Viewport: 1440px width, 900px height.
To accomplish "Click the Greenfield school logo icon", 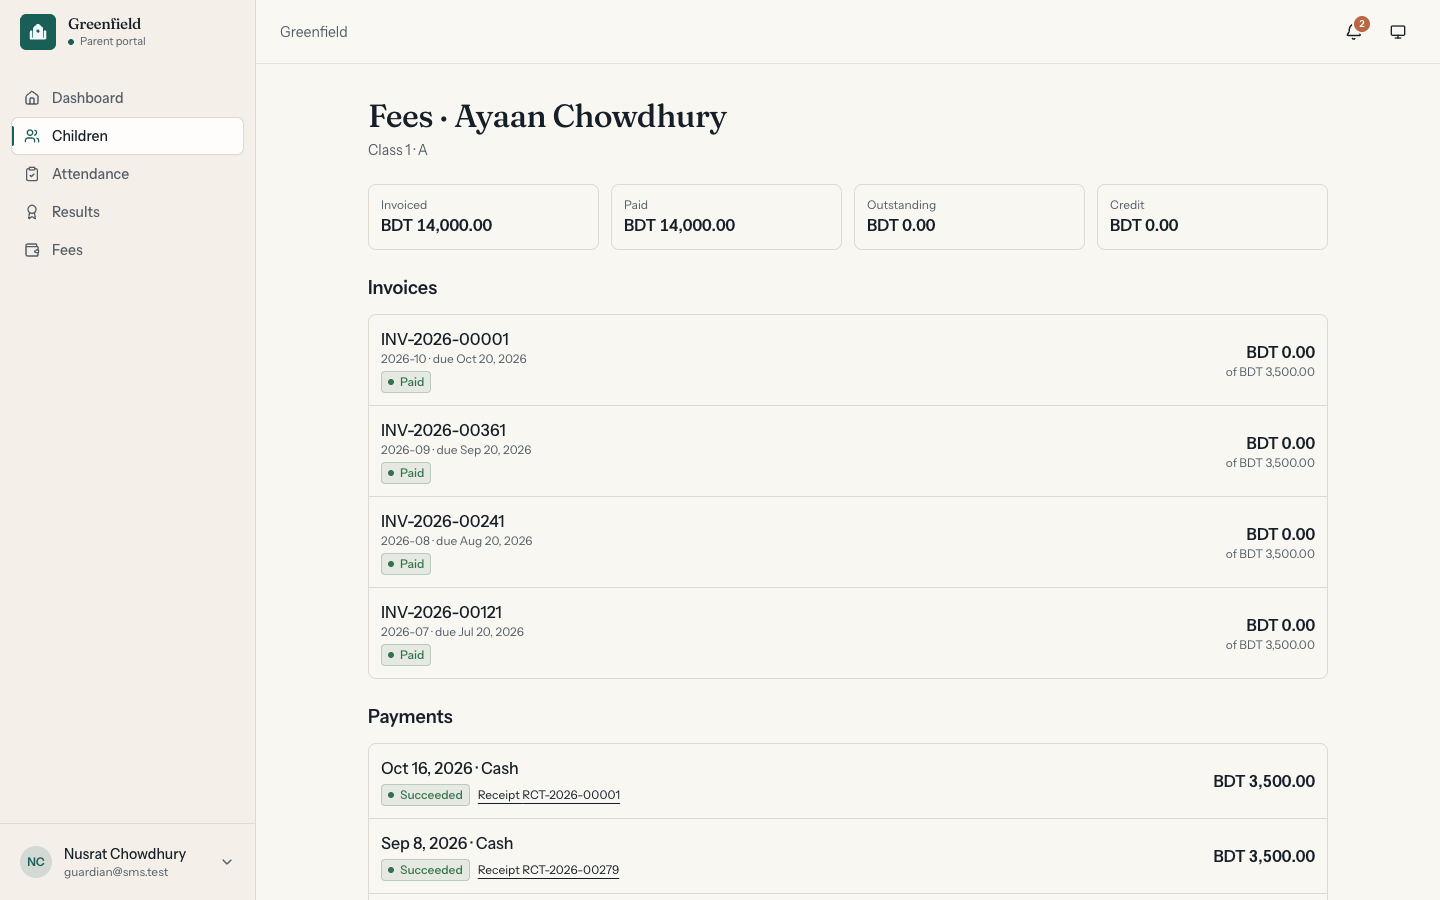I will [x=38, y=32].
